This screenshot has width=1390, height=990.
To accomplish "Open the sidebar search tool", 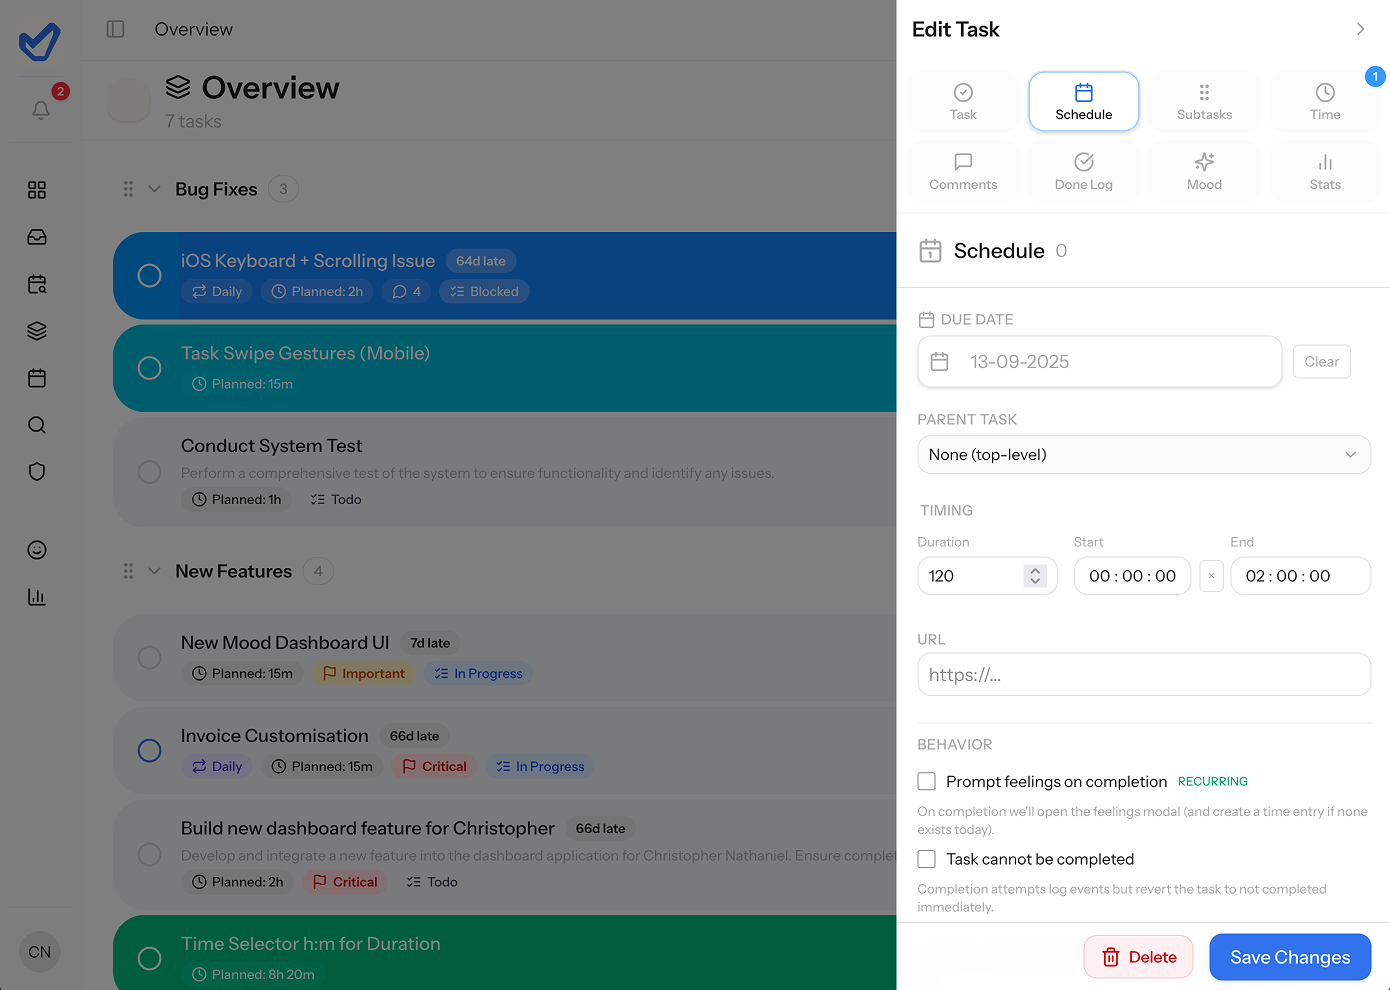I will click(37, 425).
